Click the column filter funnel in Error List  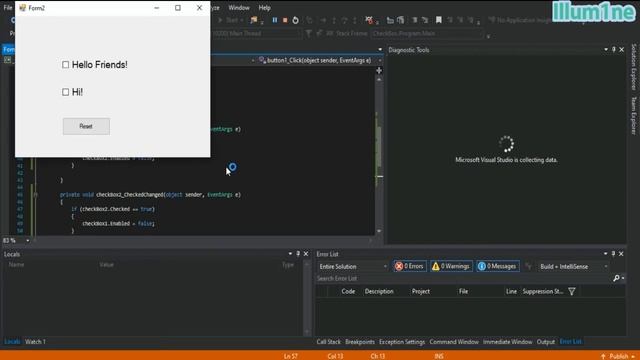tap(572, 291)
